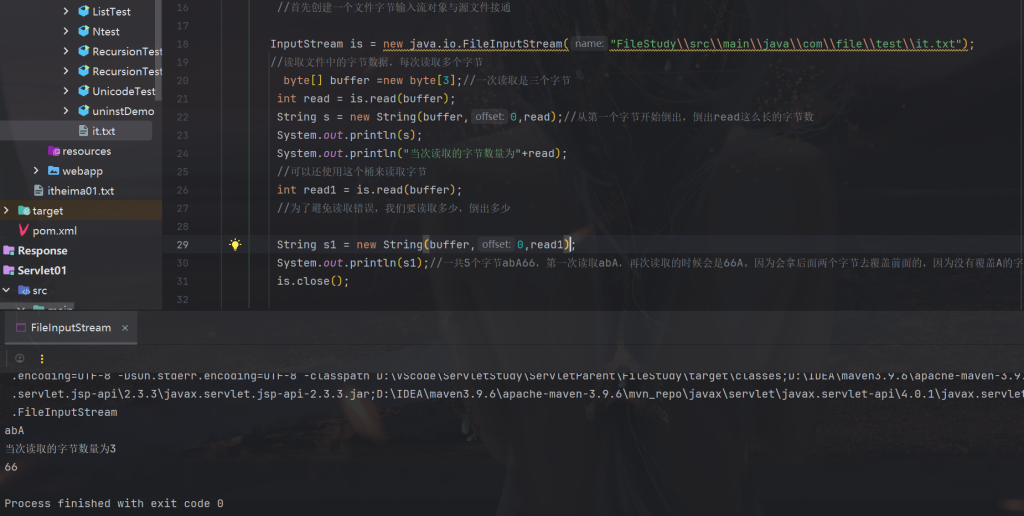
Task: Open the vertical three-dot more options menu
Action: (42, 358)
